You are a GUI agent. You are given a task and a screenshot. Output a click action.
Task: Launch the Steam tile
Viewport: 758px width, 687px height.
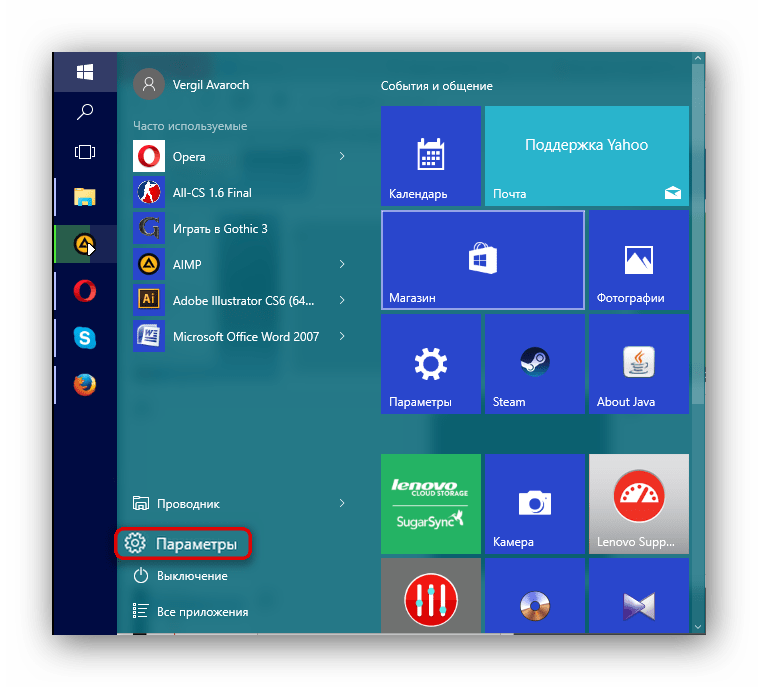[535, 364]
